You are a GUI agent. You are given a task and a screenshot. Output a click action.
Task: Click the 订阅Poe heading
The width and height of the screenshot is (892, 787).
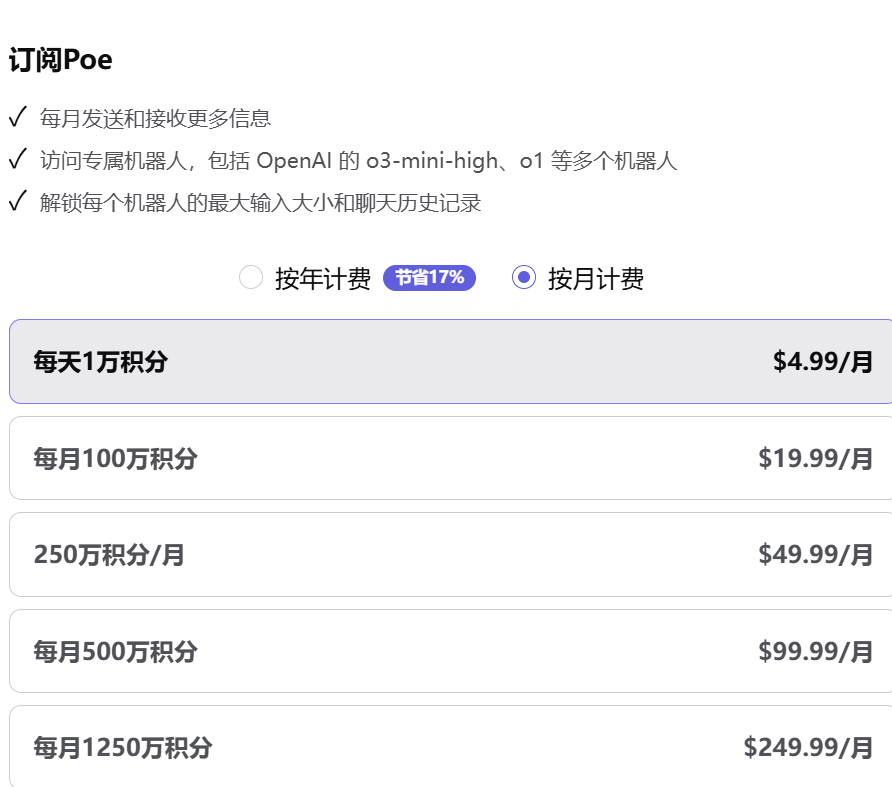point(60,61)
